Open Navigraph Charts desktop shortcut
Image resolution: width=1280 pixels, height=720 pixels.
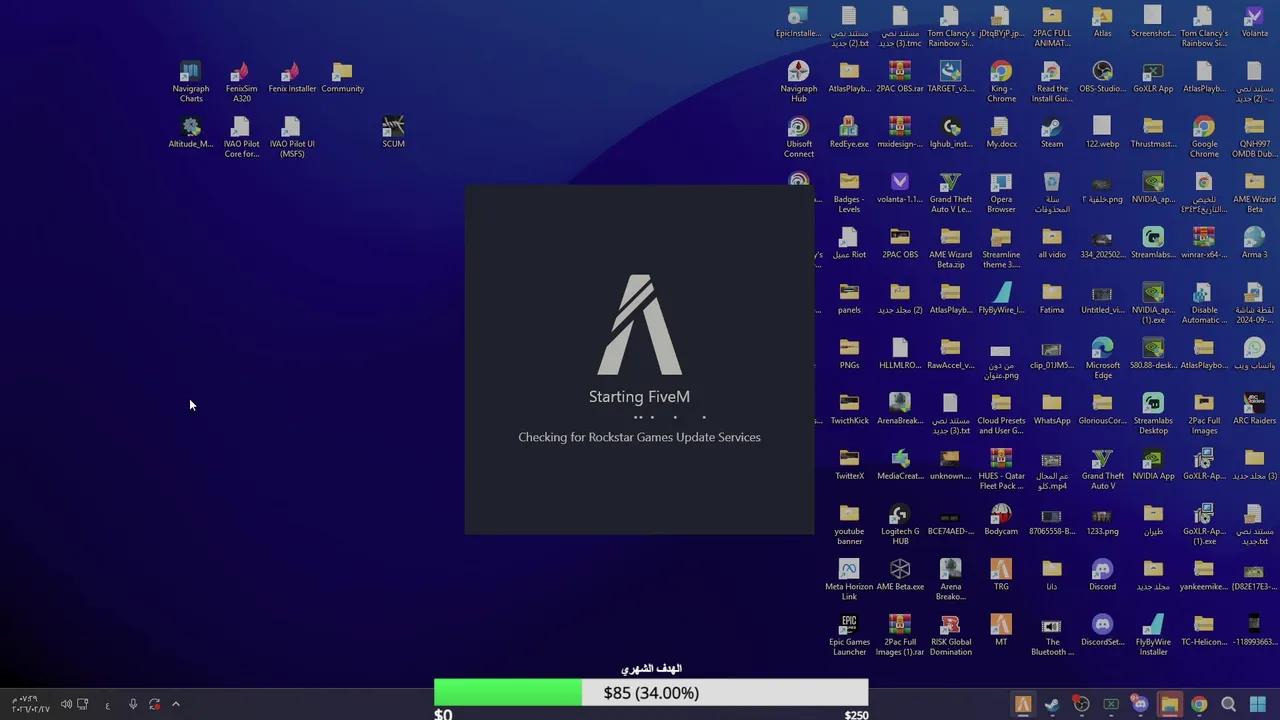[190, 81]
